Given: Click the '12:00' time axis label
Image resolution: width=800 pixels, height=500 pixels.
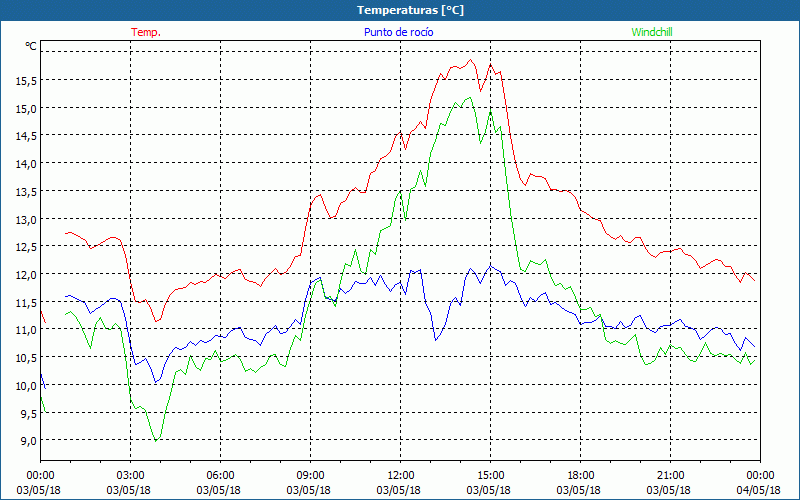Looking at the screenshot, I should pos(401,476).
